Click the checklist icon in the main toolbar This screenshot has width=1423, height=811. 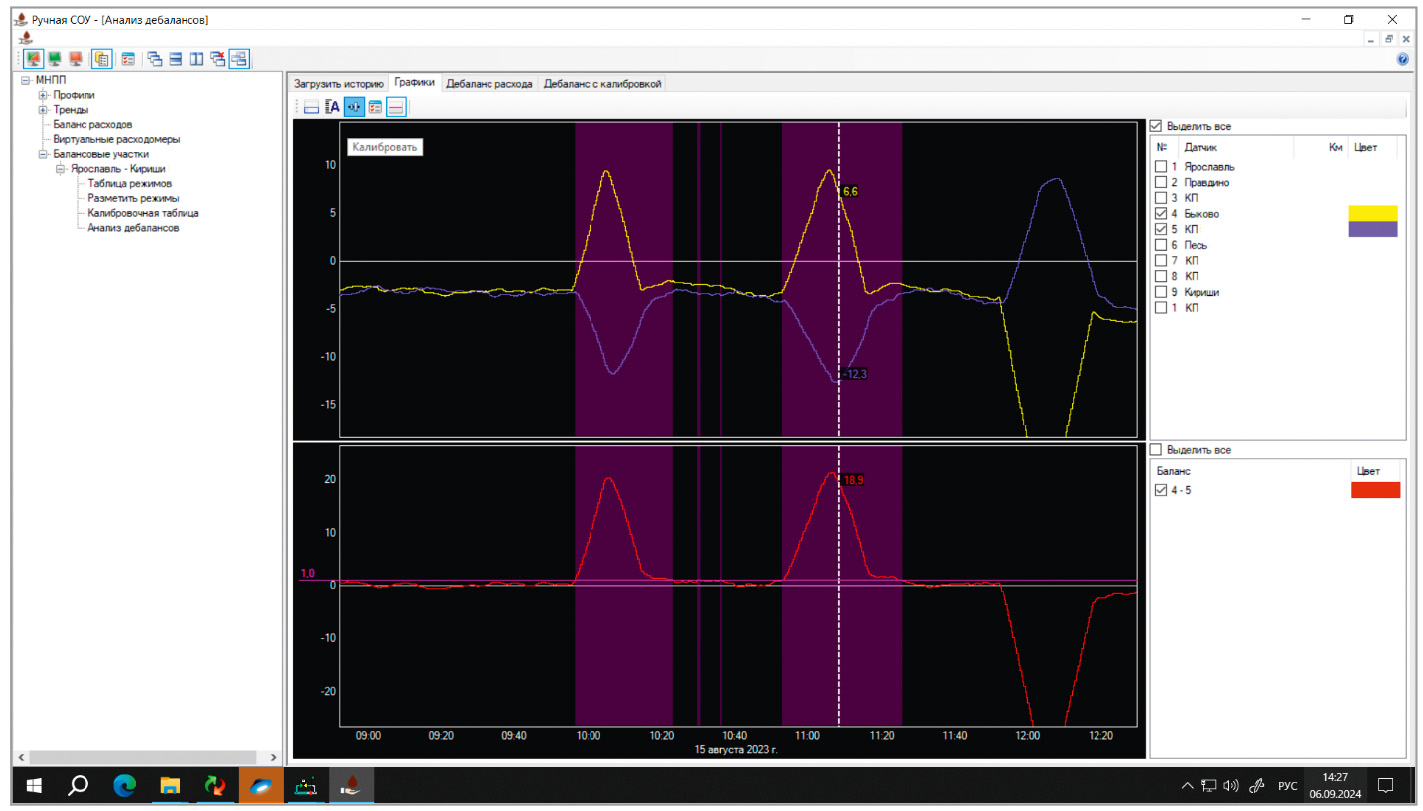[129, 59]
